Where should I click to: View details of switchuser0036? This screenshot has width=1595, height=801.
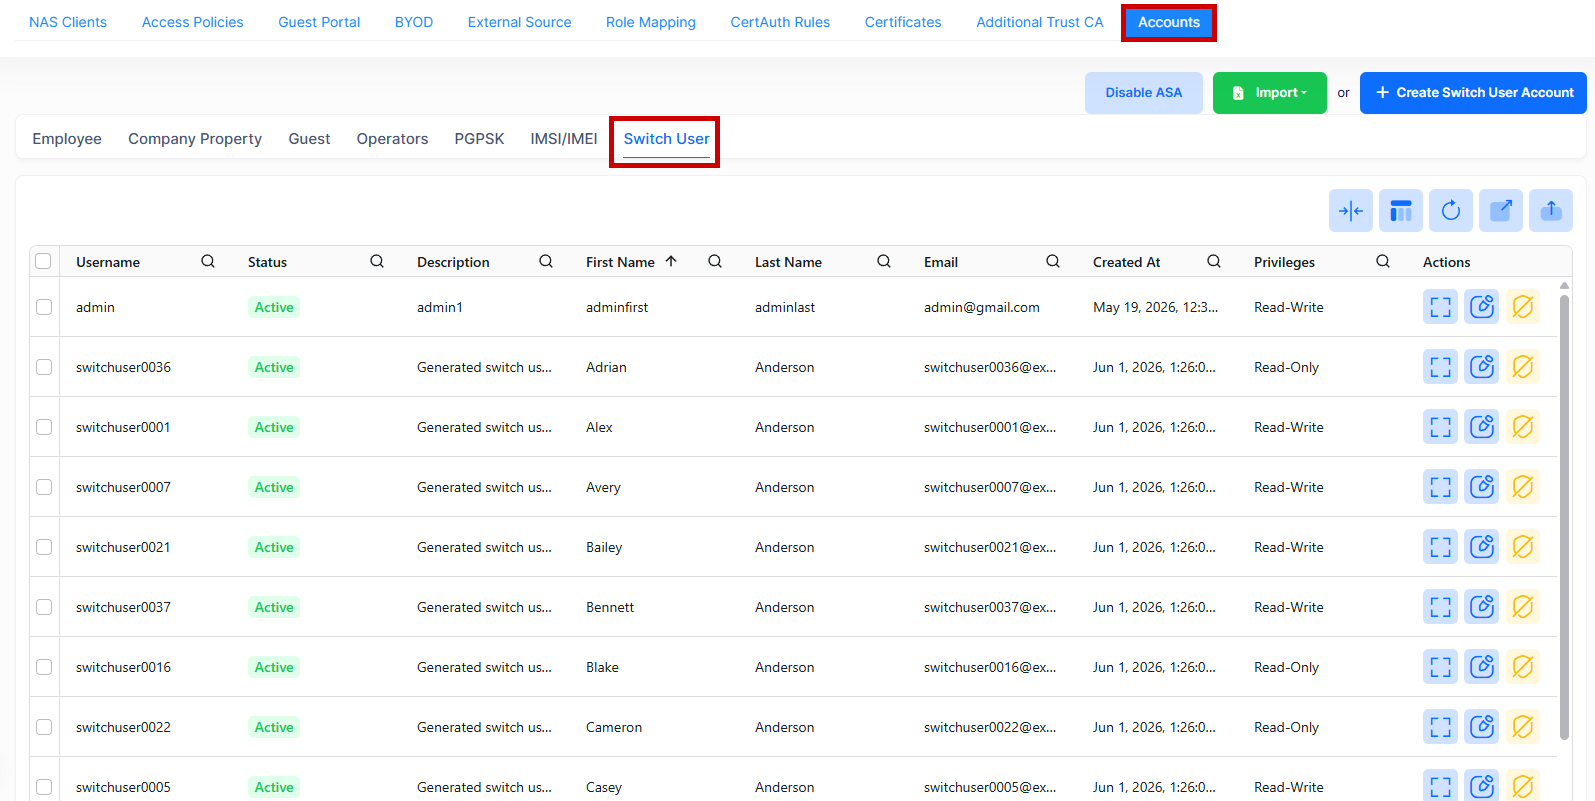tap(1440, 367)
